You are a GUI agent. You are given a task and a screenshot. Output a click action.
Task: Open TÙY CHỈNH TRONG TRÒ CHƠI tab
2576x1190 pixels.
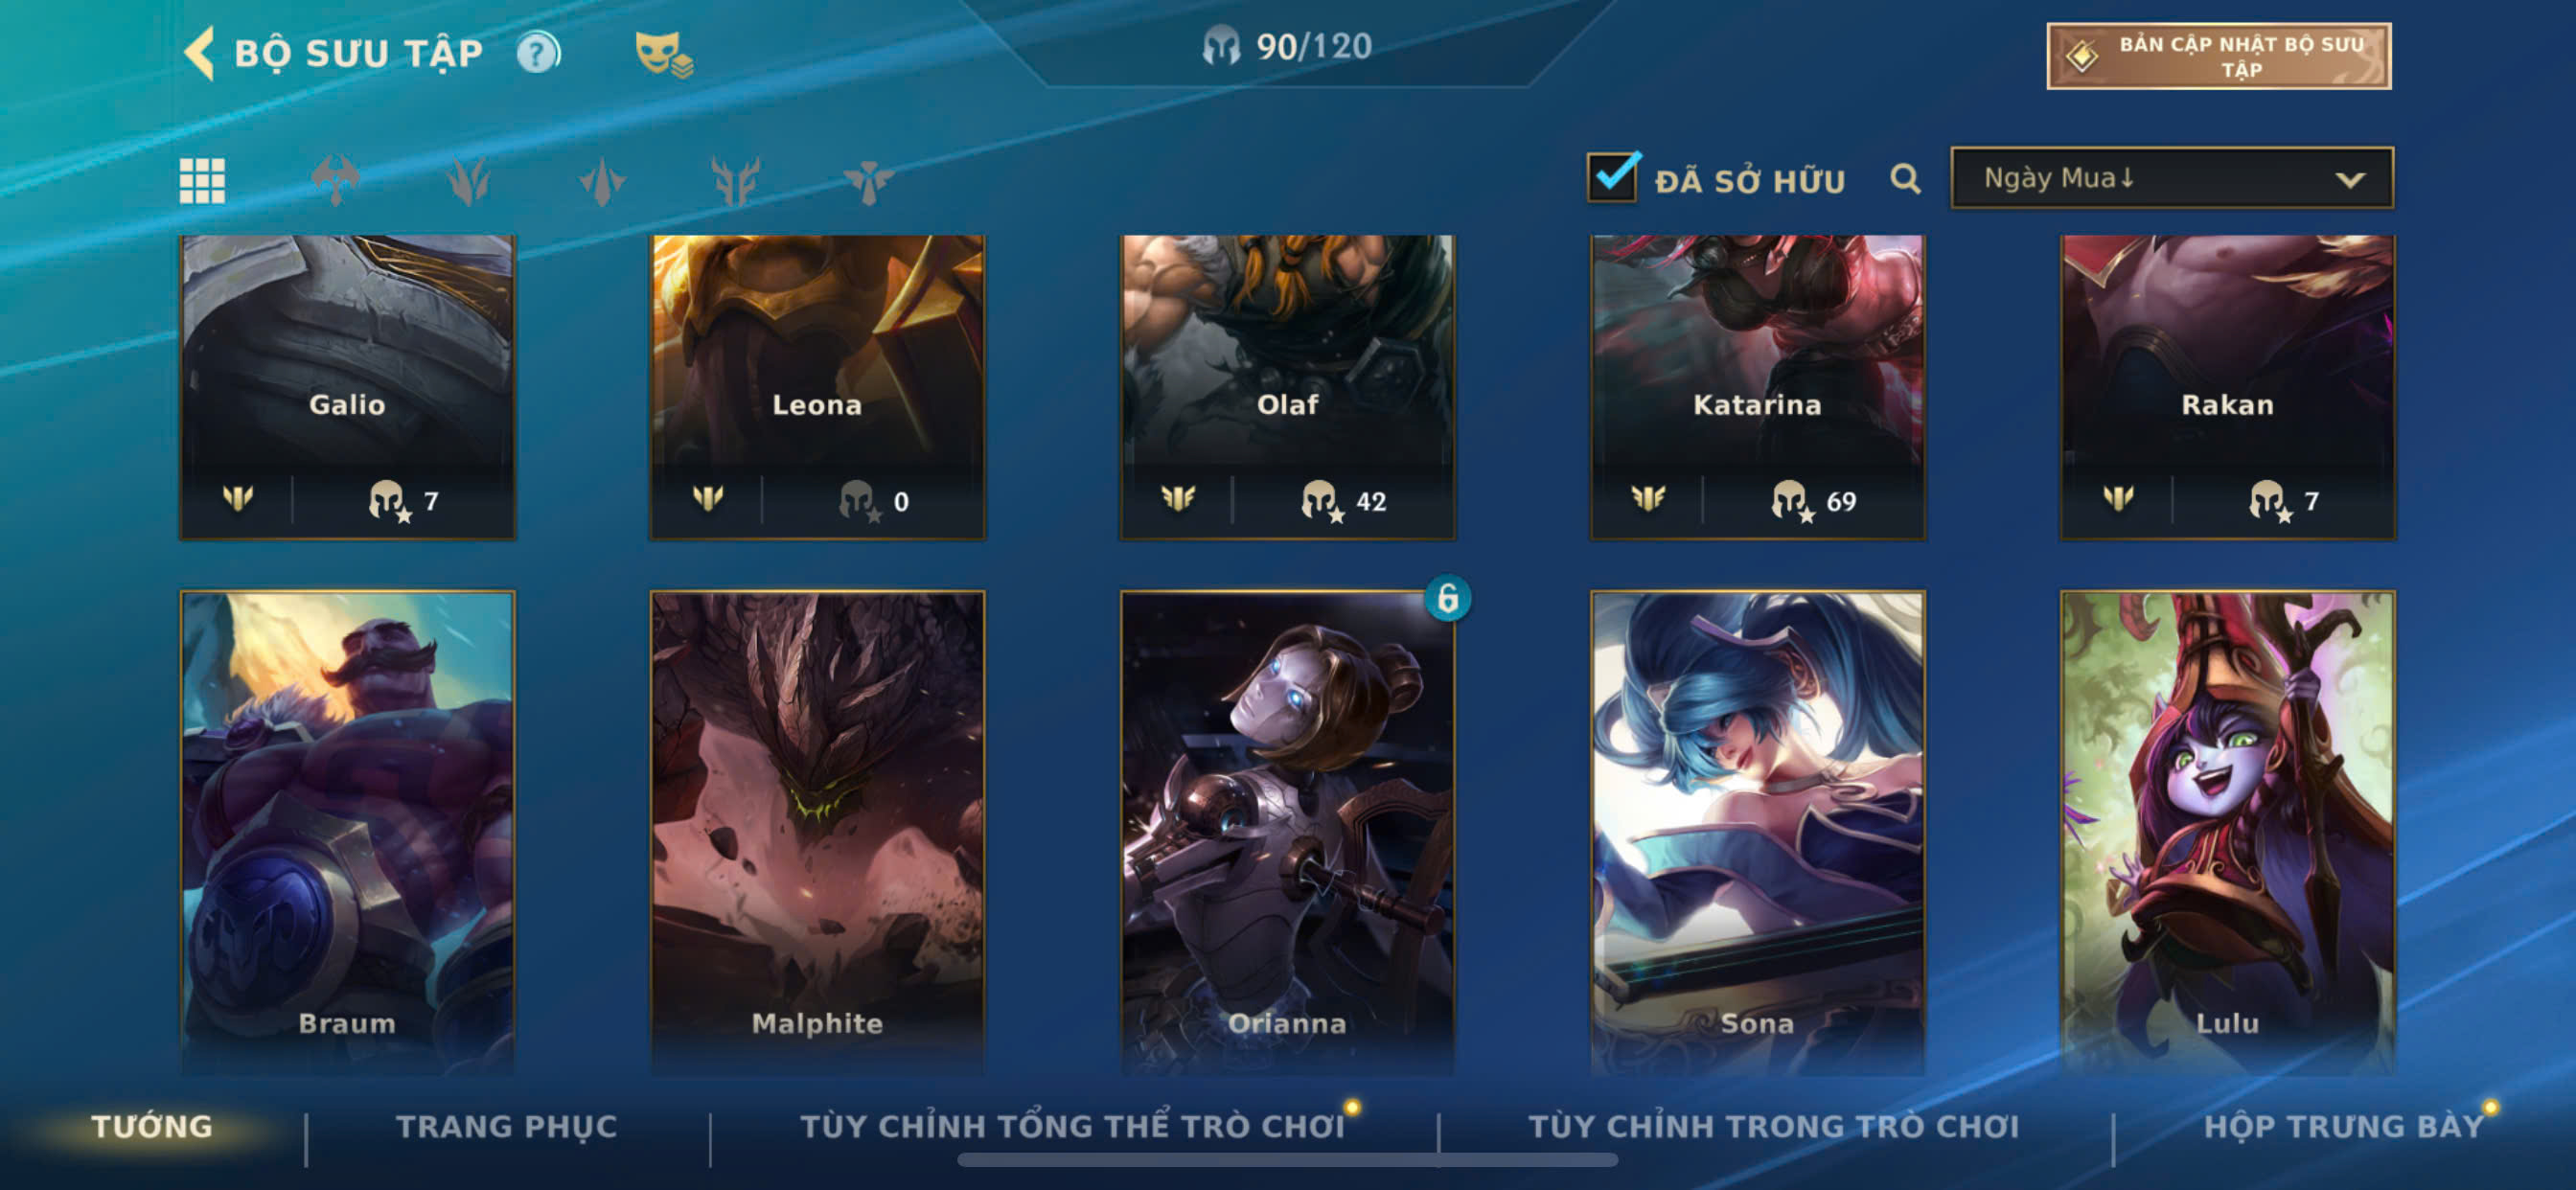(x=1774, y=1126)
